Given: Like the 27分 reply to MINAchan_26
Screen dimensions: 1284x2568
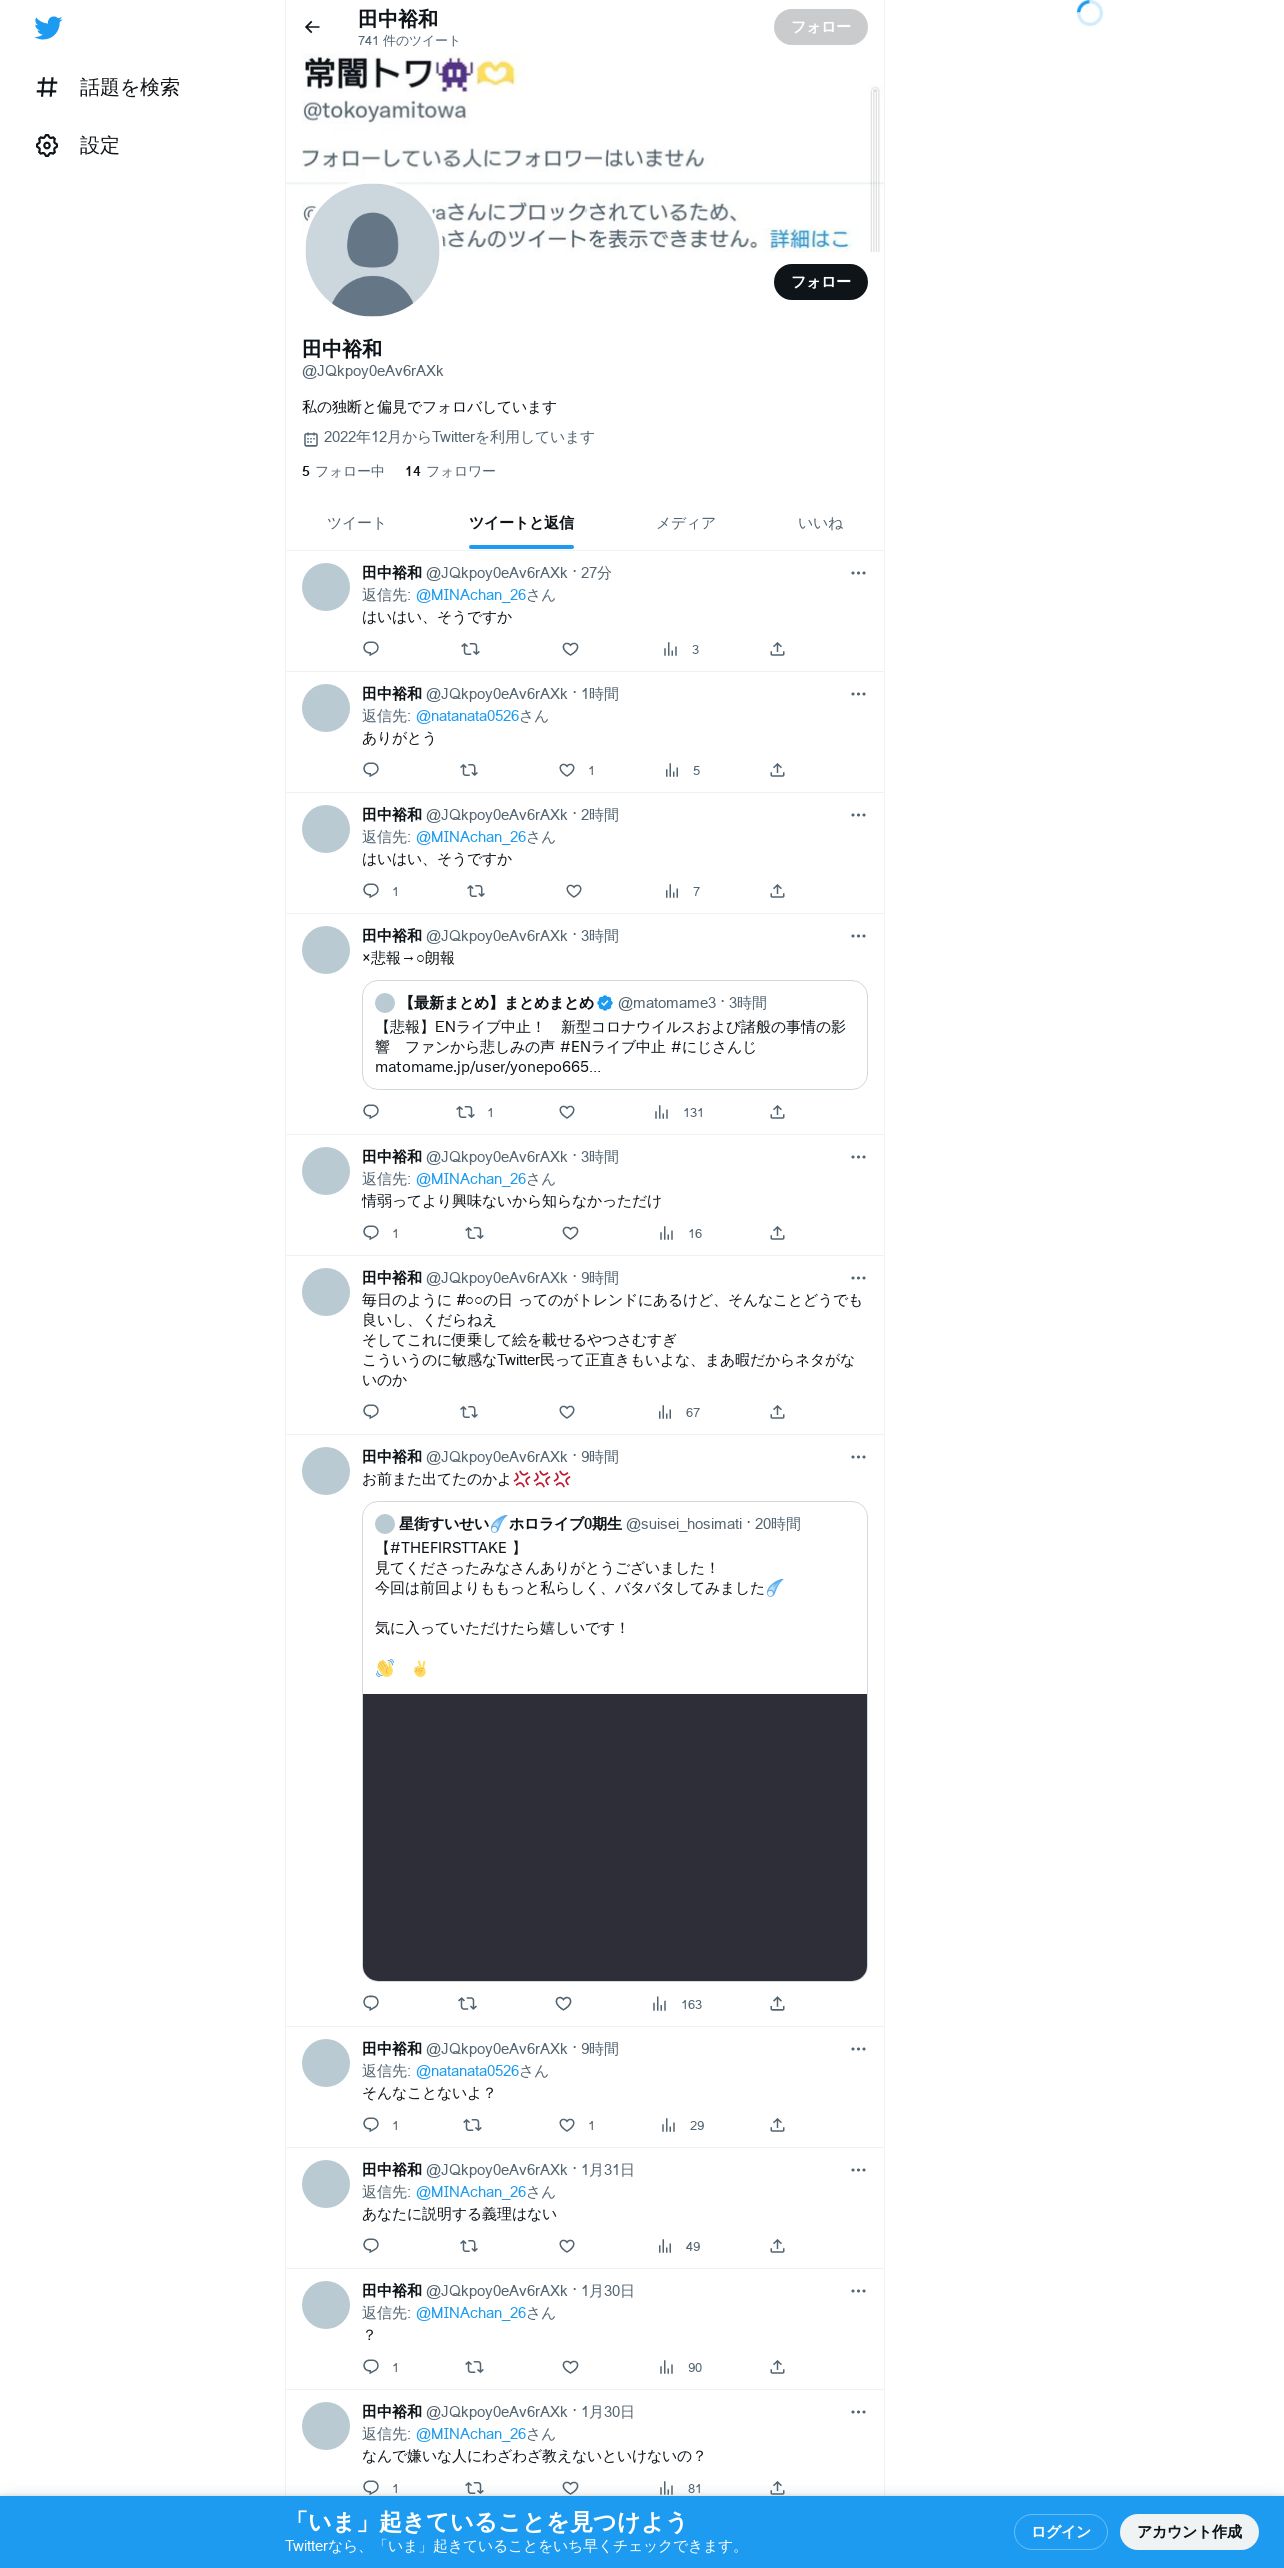Looking at the screenshot, I should [x=570, y=649].
